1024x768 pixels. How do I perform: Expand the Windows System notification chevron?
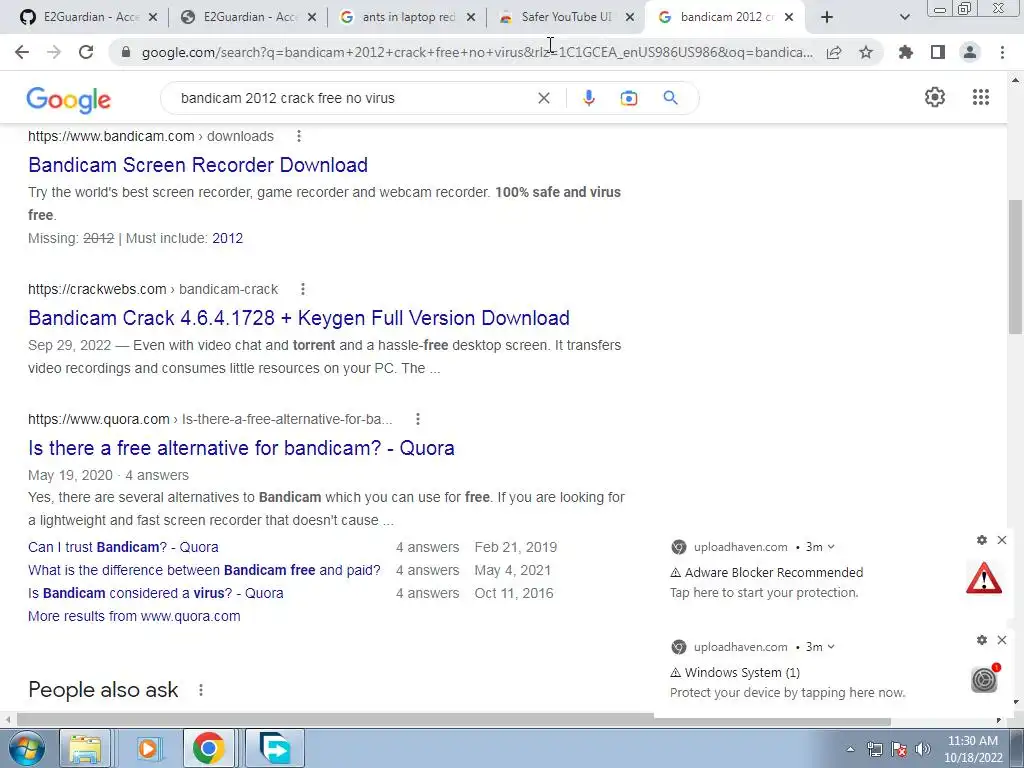tap(831, 647)
